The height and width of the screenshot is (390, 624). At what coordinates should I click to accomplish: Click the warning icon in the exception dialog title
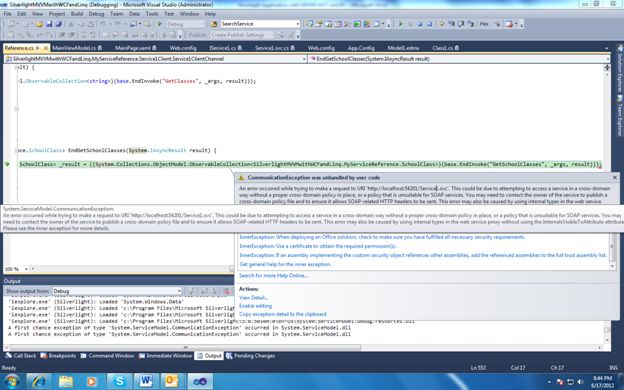(241, 178)
